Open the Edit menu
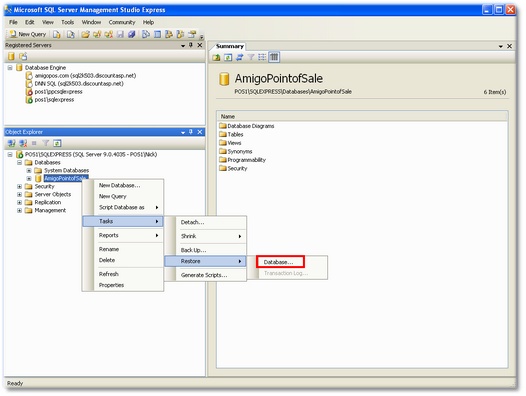Screen dimensions: 526x396 pyautogui.click(x=30, y=22)
